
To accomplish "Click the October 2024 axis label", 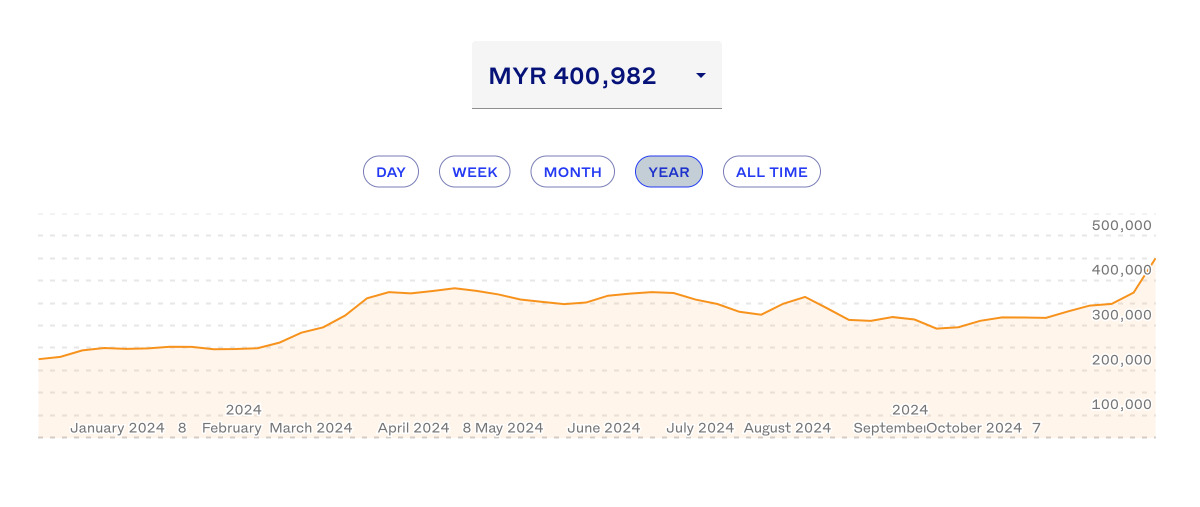I will (975, 428).
